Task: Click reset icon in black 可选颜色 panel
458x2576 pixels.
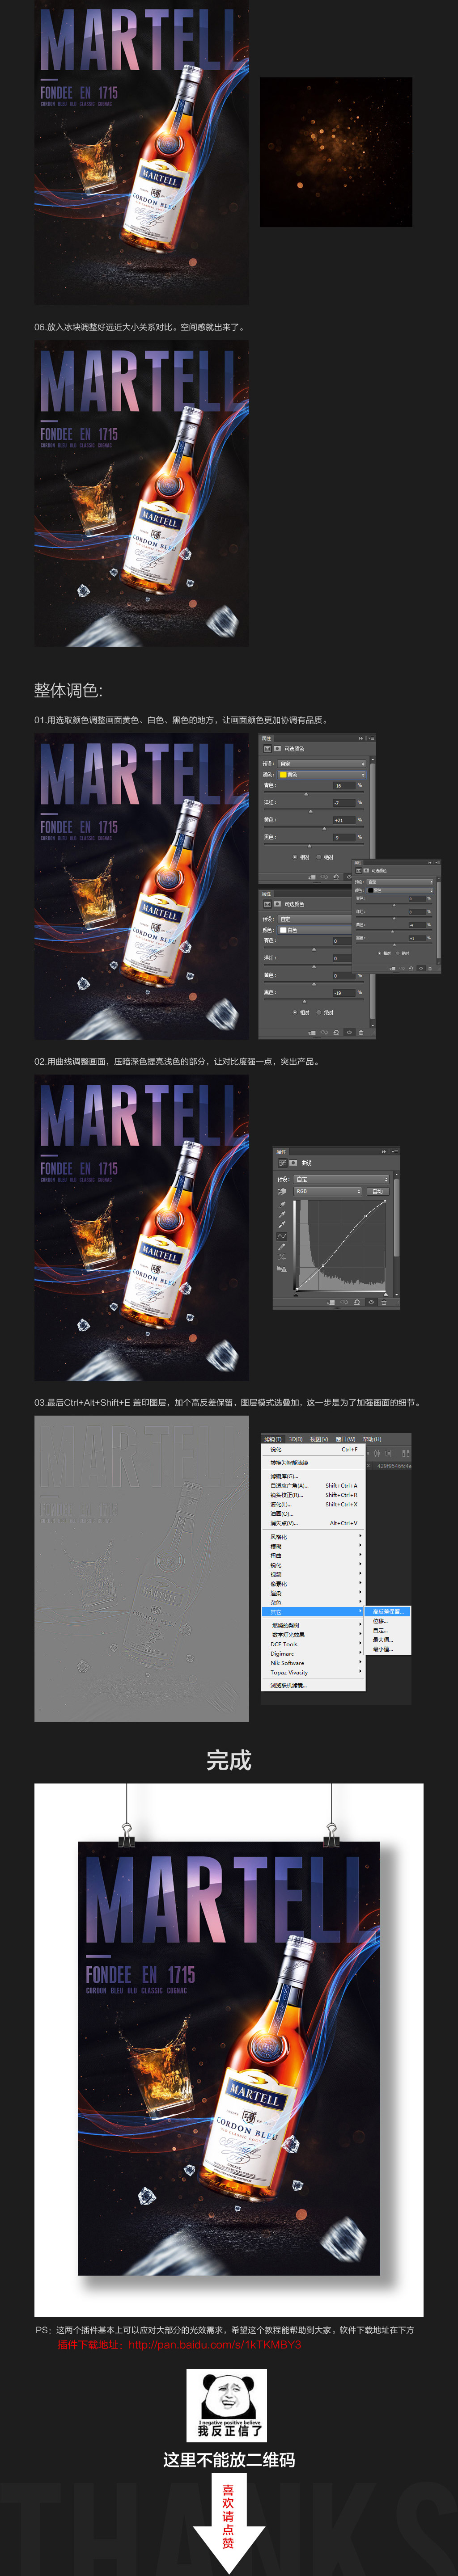Action: point(411,969)
